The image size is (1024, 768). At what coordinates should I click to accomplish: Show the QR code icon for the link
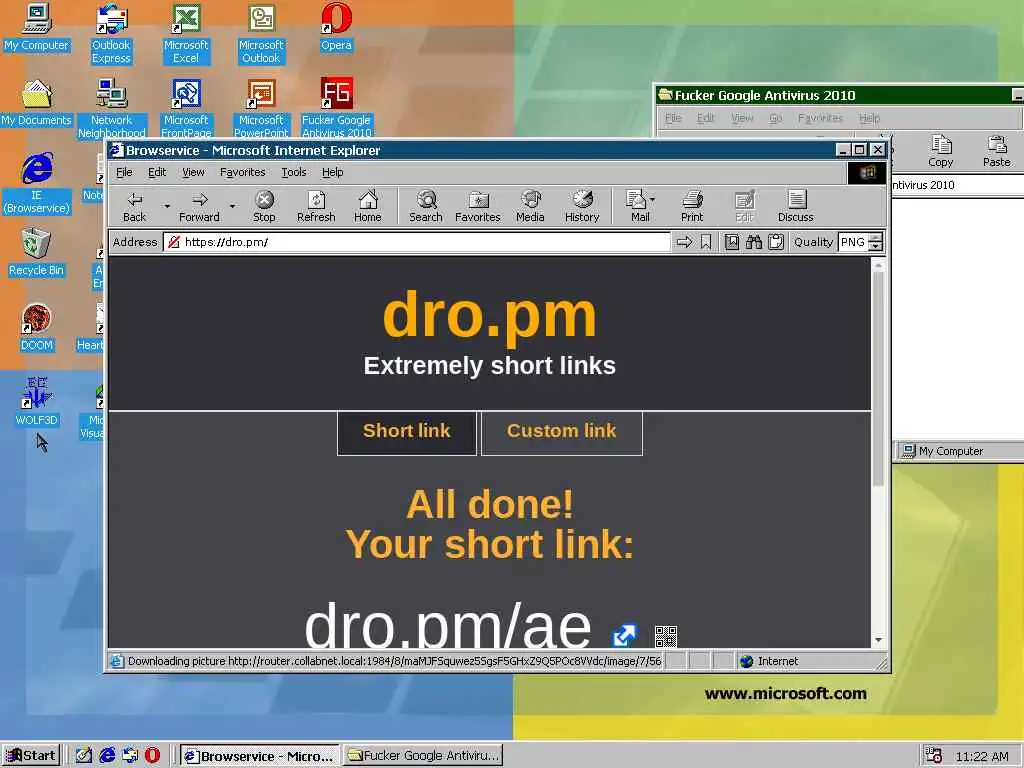click(x=665, y=635)
